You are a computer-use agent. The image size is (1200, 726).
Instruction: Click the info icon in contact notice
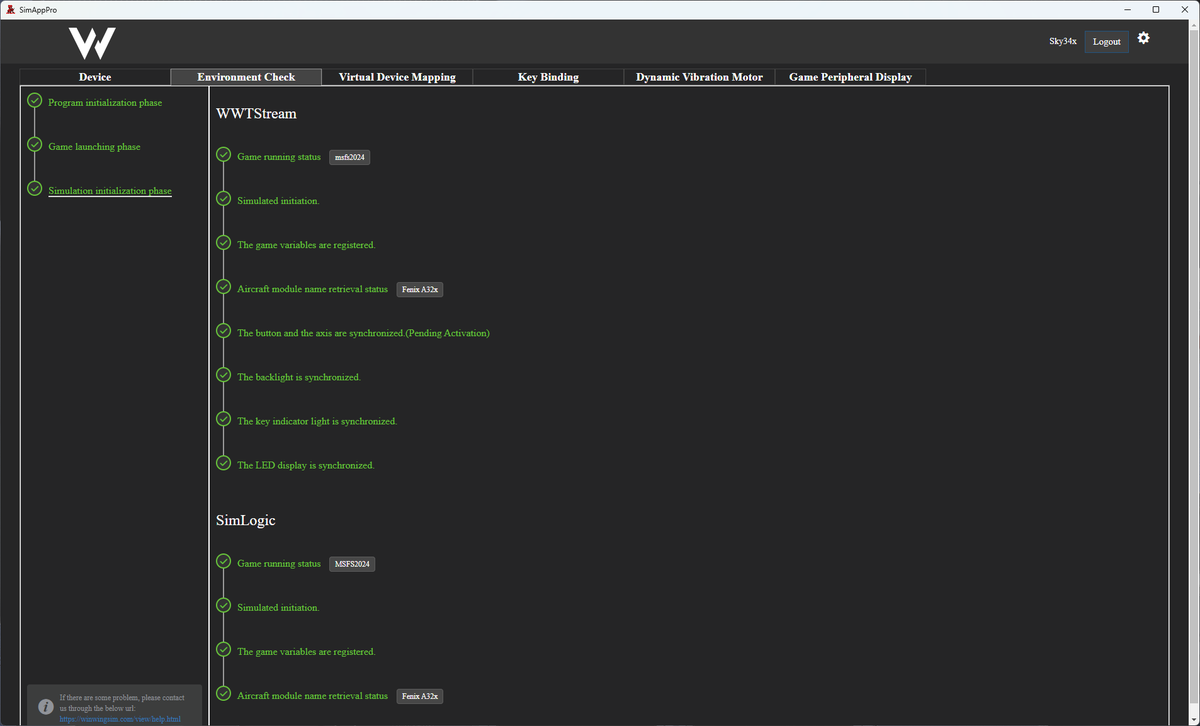45,706
